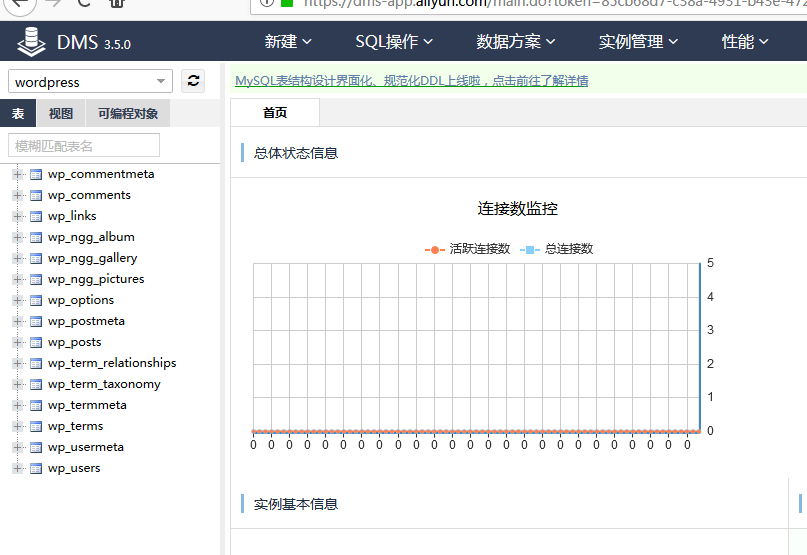Click the table icon beside wp_ngg_pictures
Viewport: 807px width, 555px height.
click(x=36, y=280)
